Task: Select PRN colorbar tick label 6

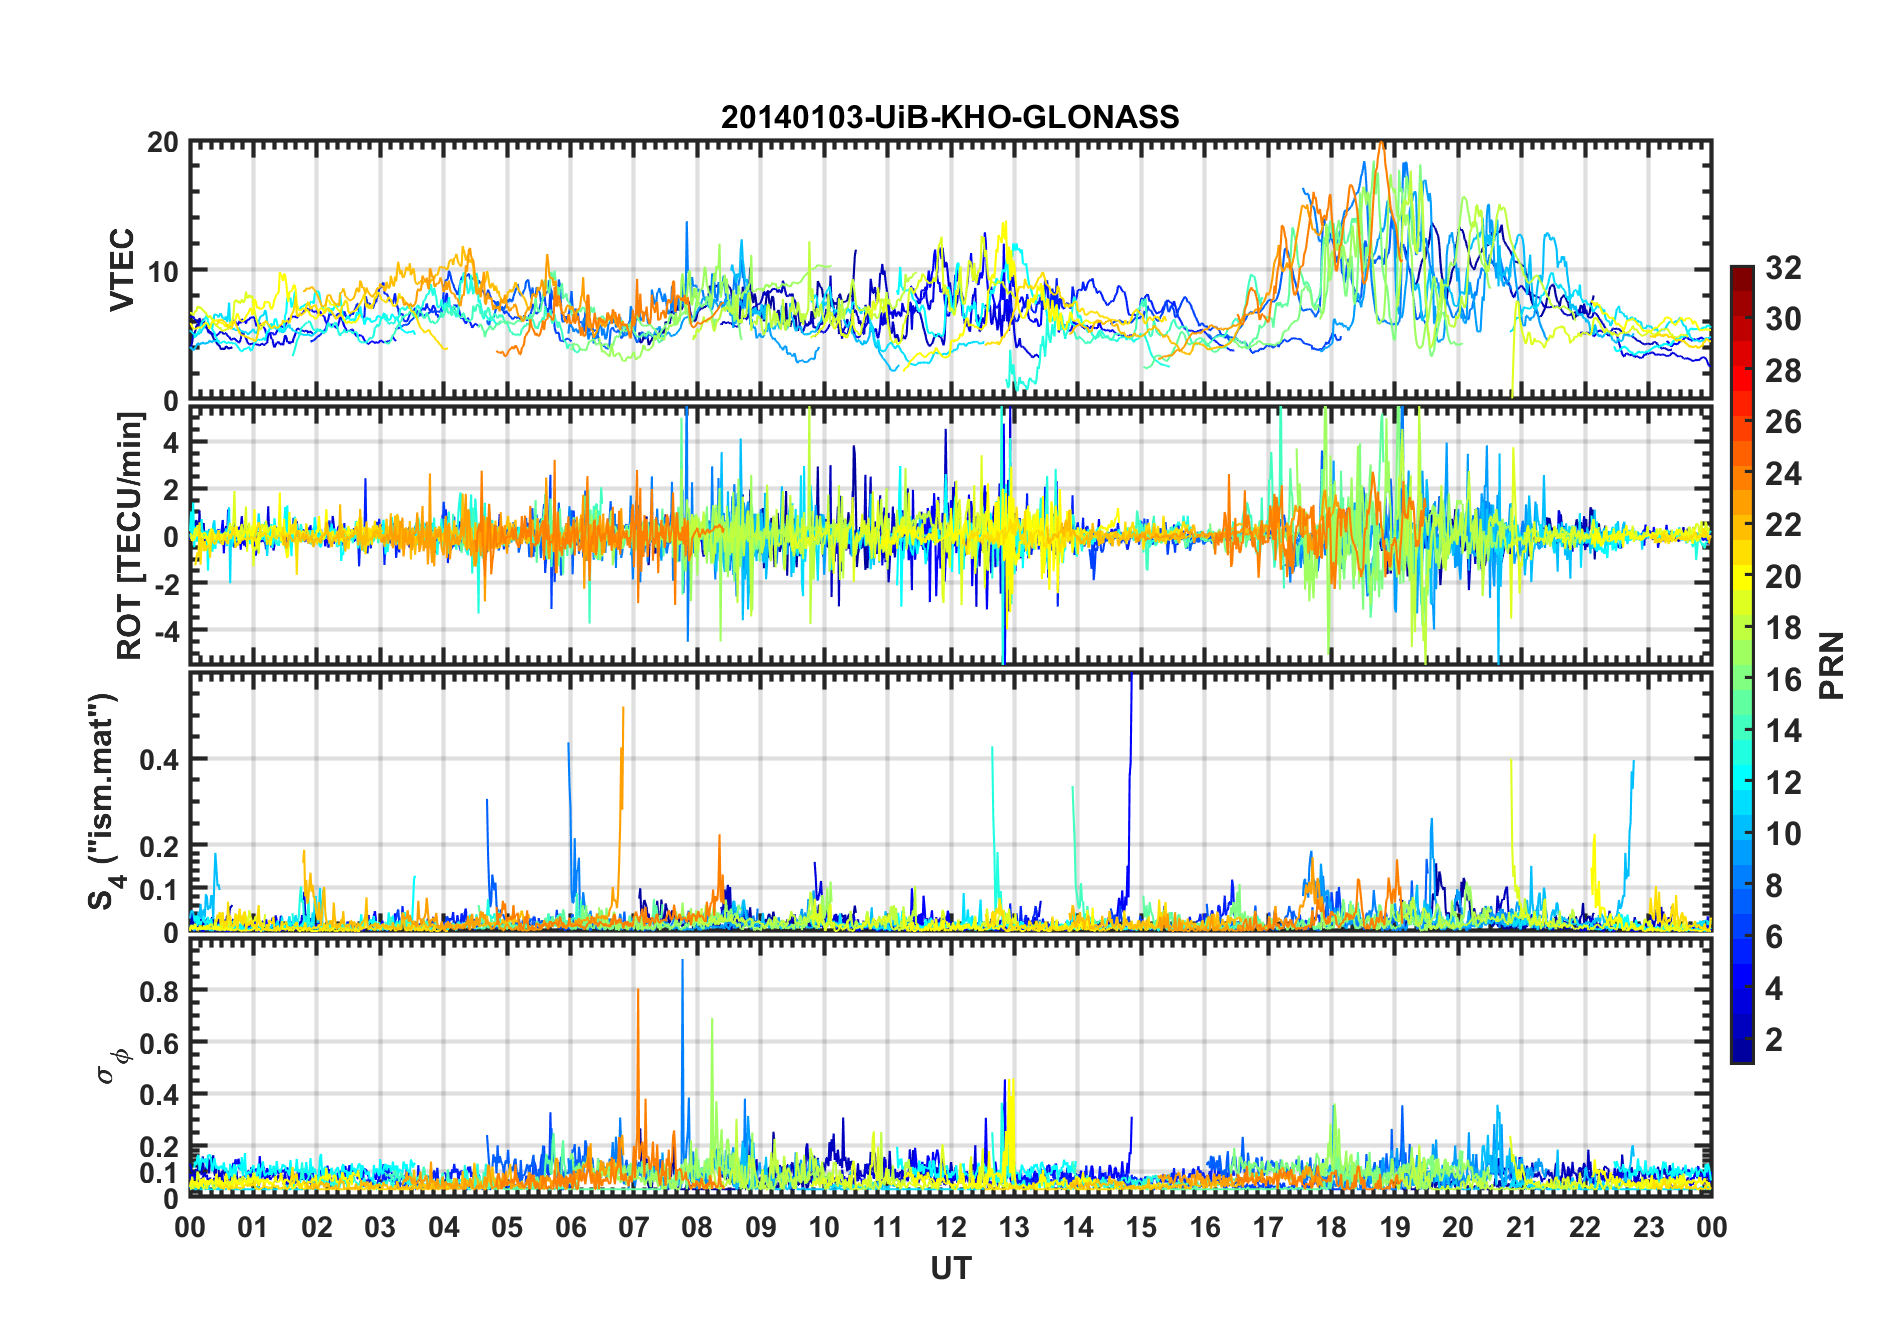Action: [x=1775, y=937]
